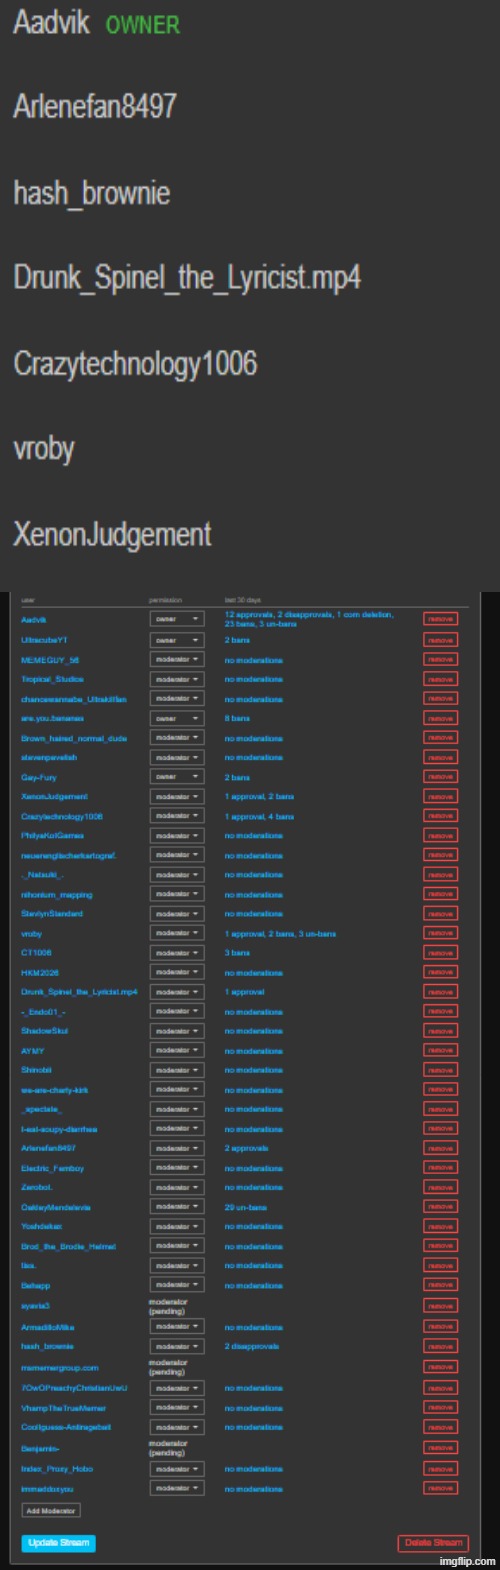
Task: Select large 'Aadvik' name beside OWNER label
Action: coord(52,23)
